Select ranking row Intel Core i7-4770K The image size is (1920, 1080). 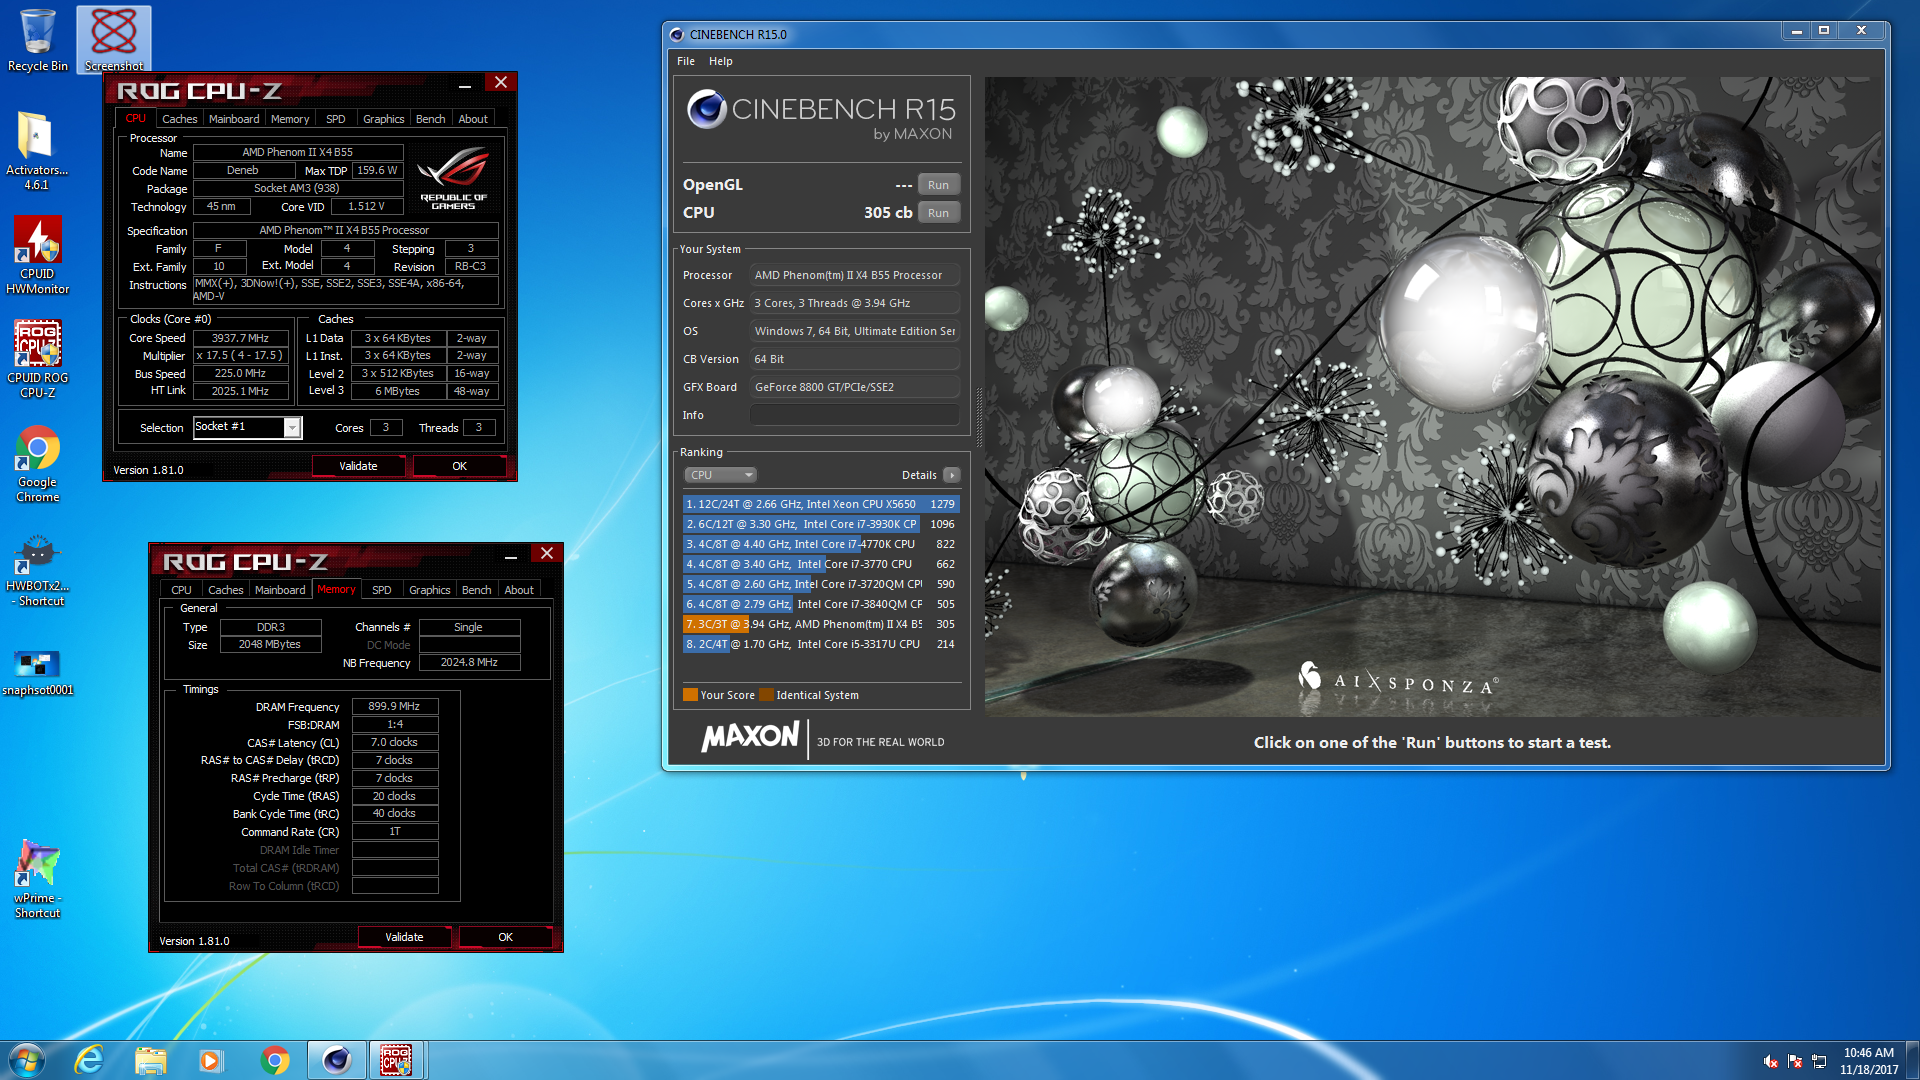(x=821, y=544)
